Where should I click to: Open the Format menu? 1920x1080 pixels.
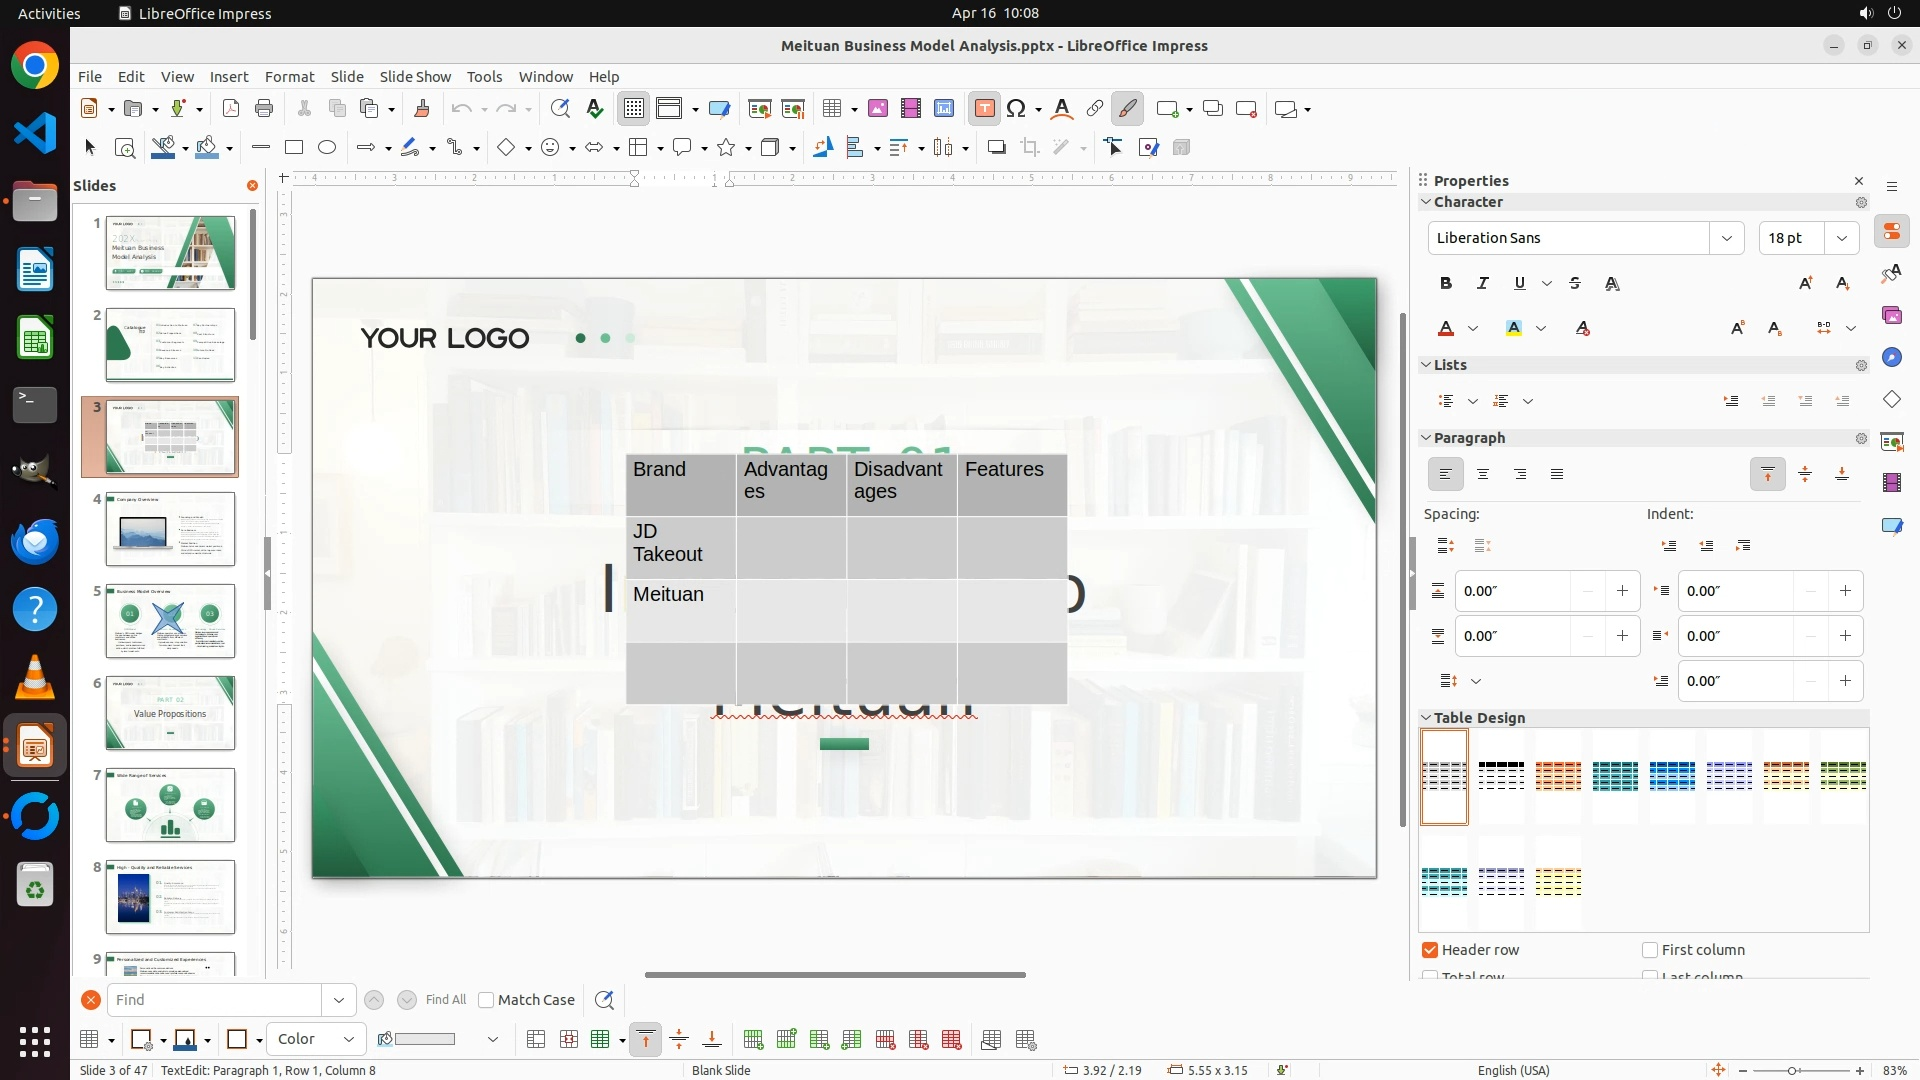[x=289, y=76]
